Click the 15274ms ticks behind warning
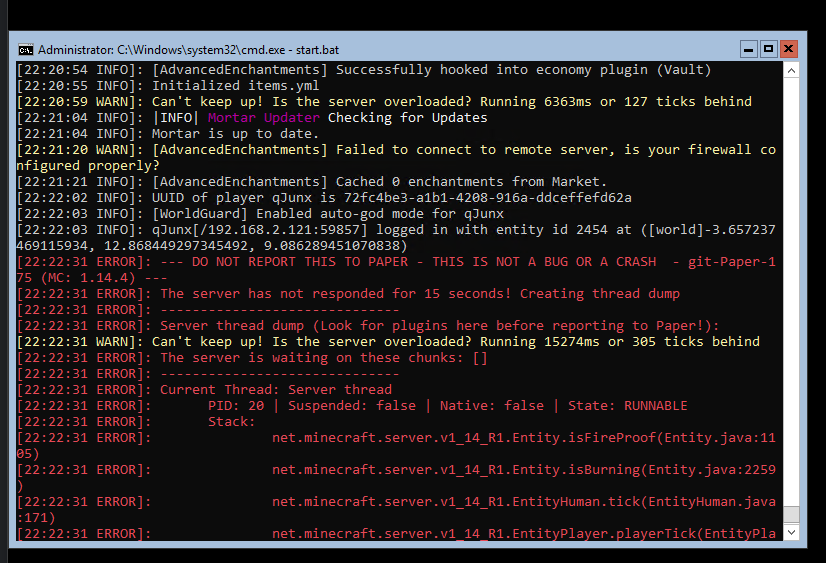This screenshot has height=563, width=826. pyautogui.click(x=388, y=341)
